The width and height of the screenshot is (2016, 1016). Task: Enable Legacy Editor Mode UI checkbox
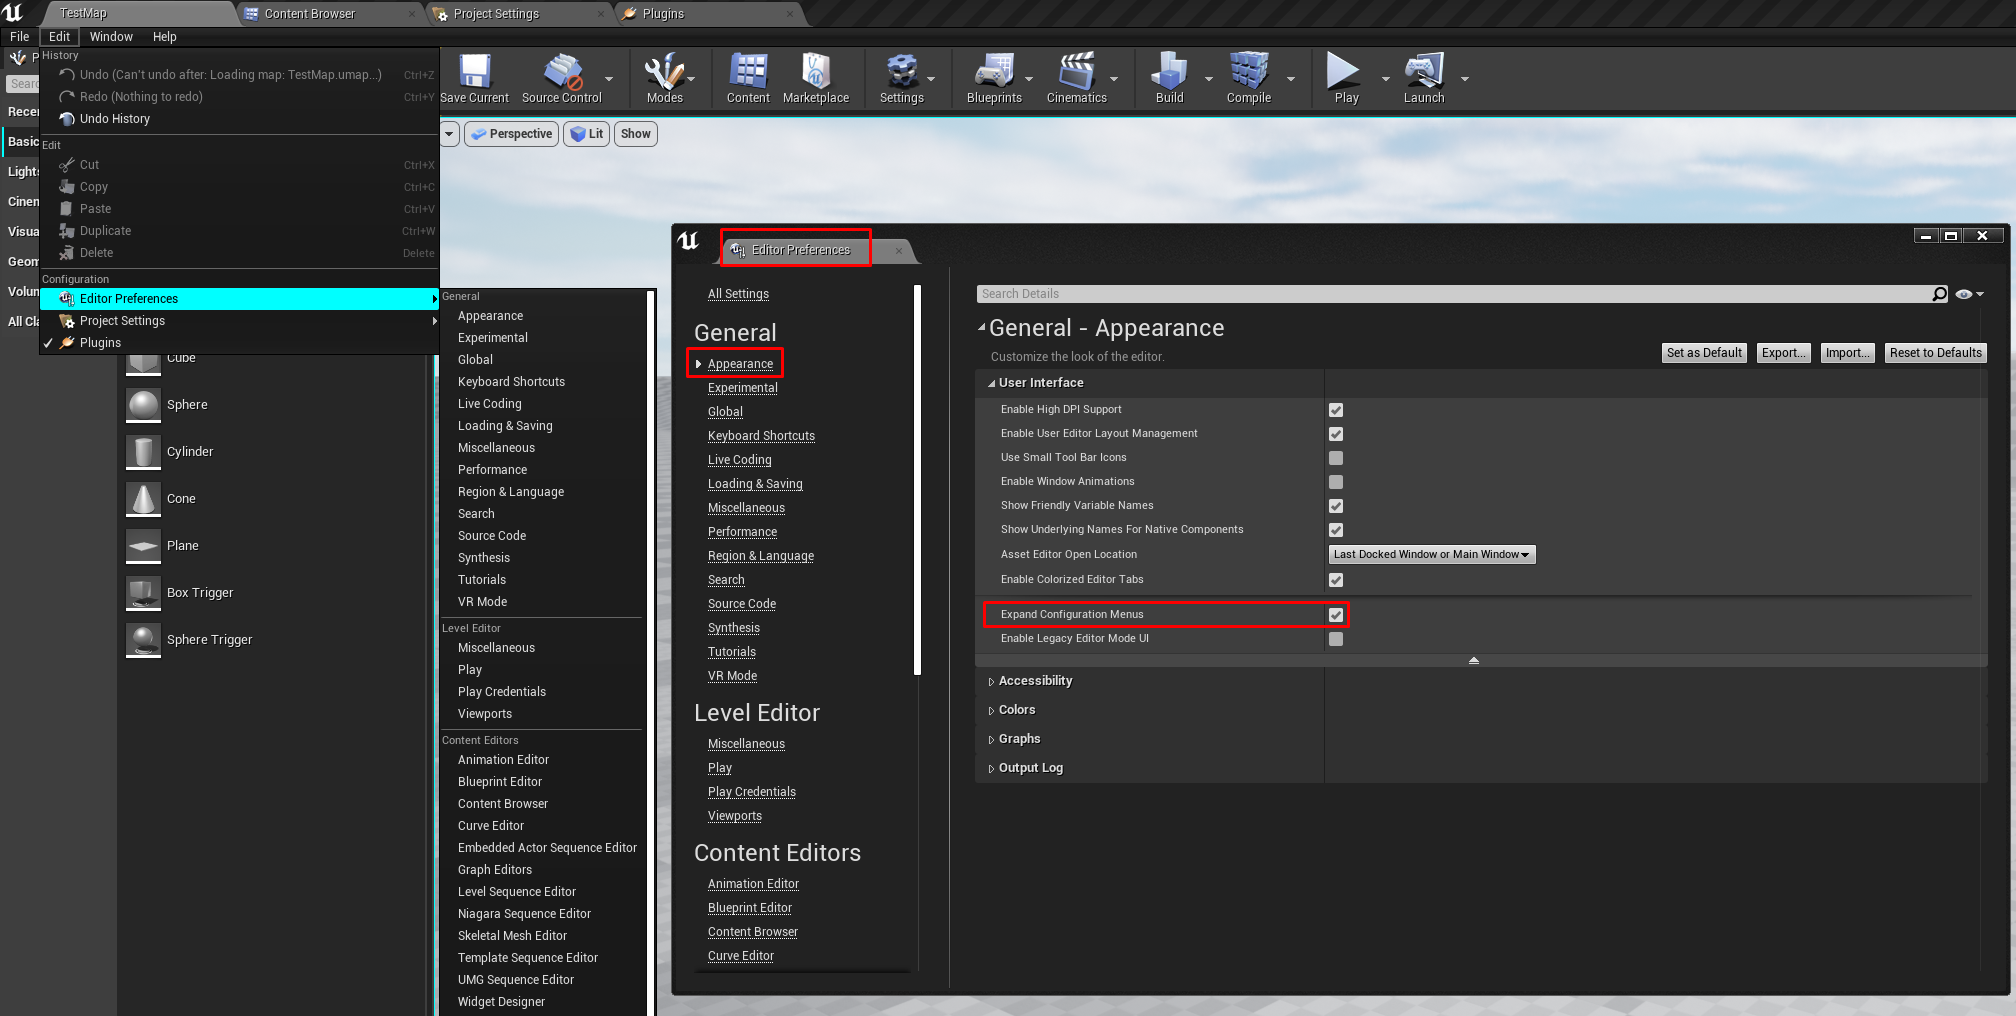(1336, 639)
